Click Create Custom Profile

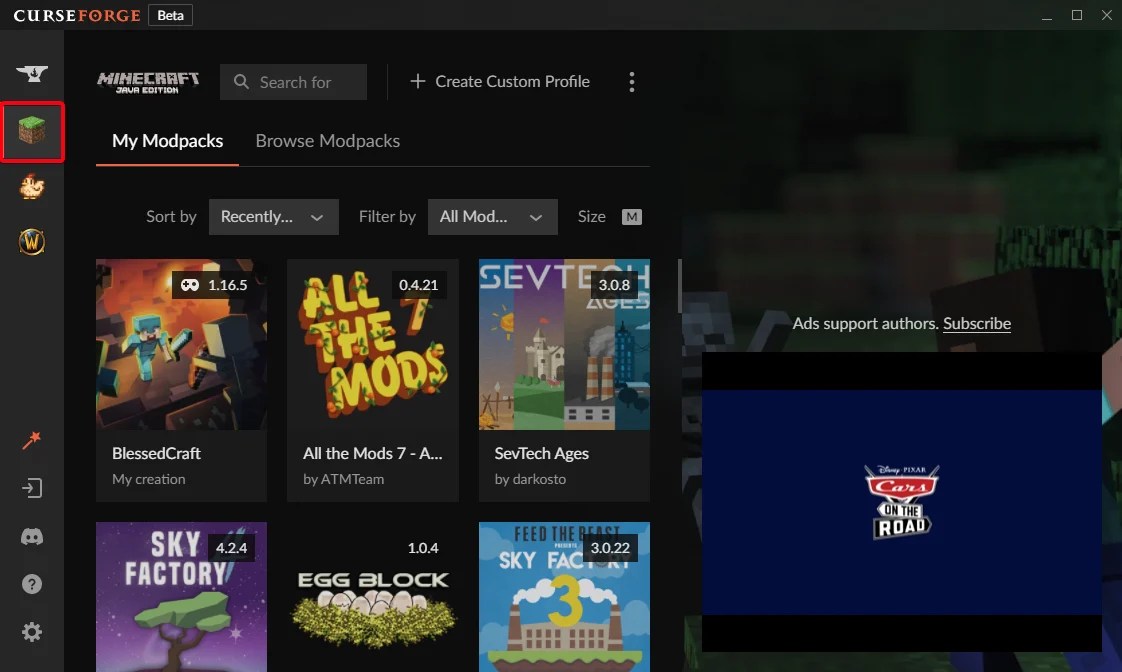coord(499,81)
